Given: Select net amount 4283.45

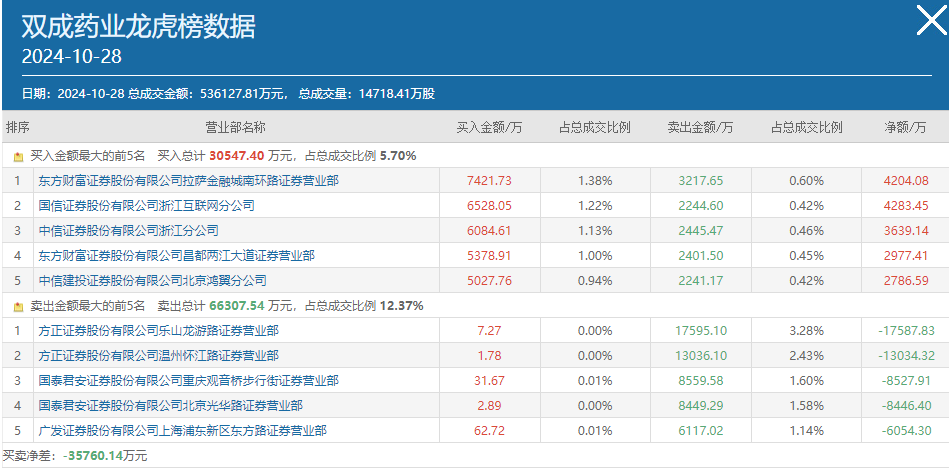Looking at the screenshot, I should click(905, 206).
